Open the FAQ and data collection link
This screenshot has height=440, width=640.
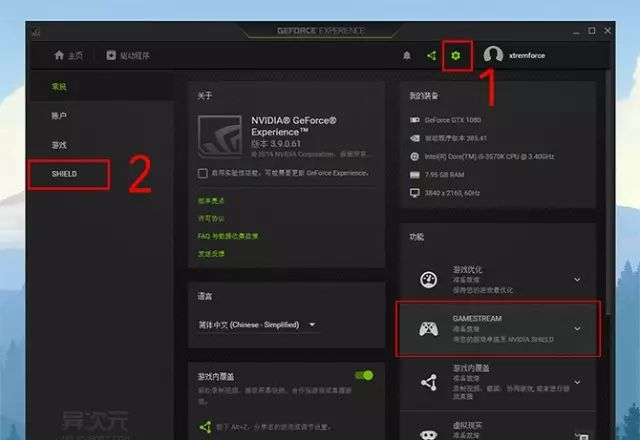pyautogui.click(x=228, y=236)
